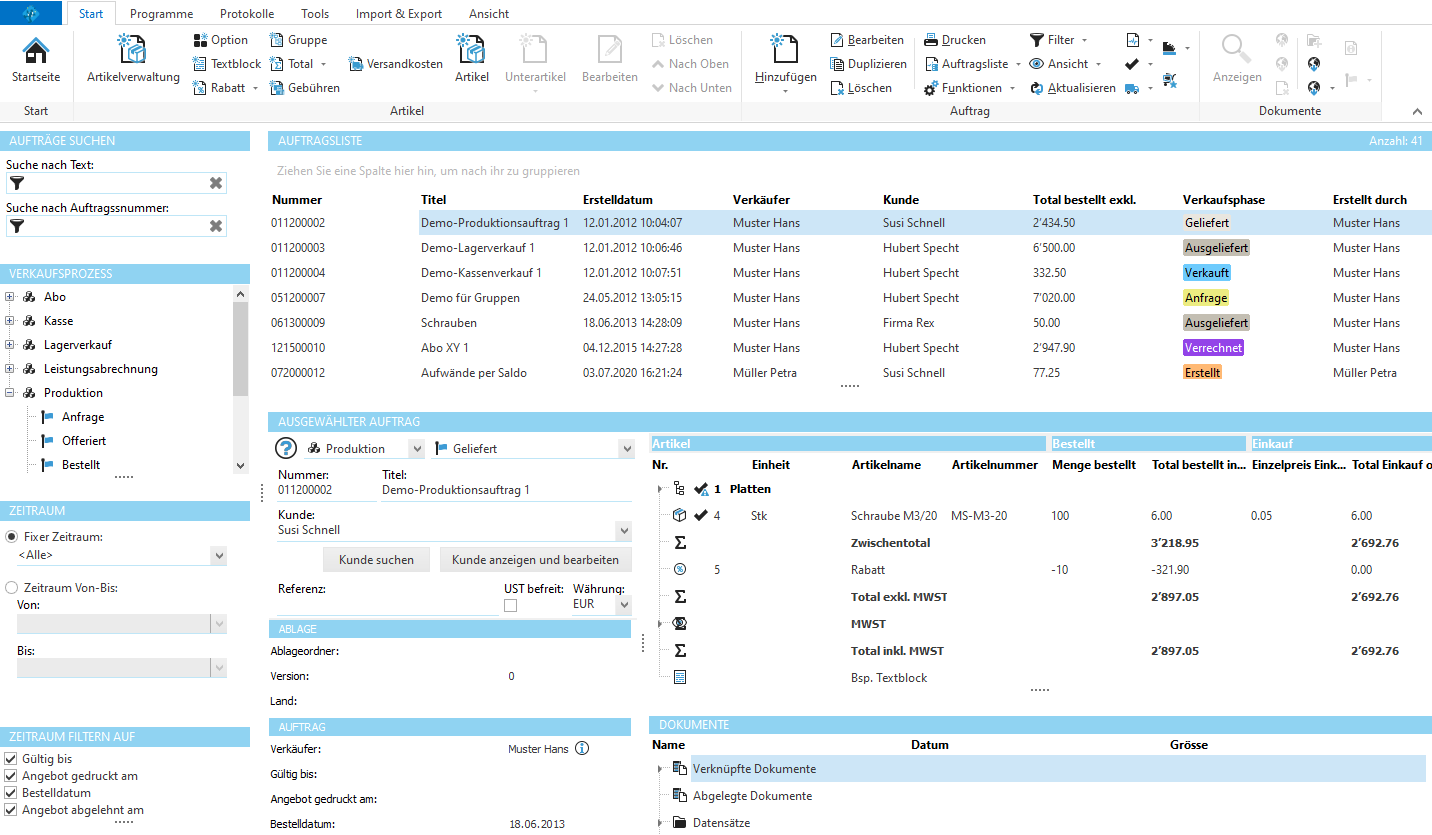Click the Verrechnet purple status tag
The image size is (1432, 835).
coord(1212,348)
